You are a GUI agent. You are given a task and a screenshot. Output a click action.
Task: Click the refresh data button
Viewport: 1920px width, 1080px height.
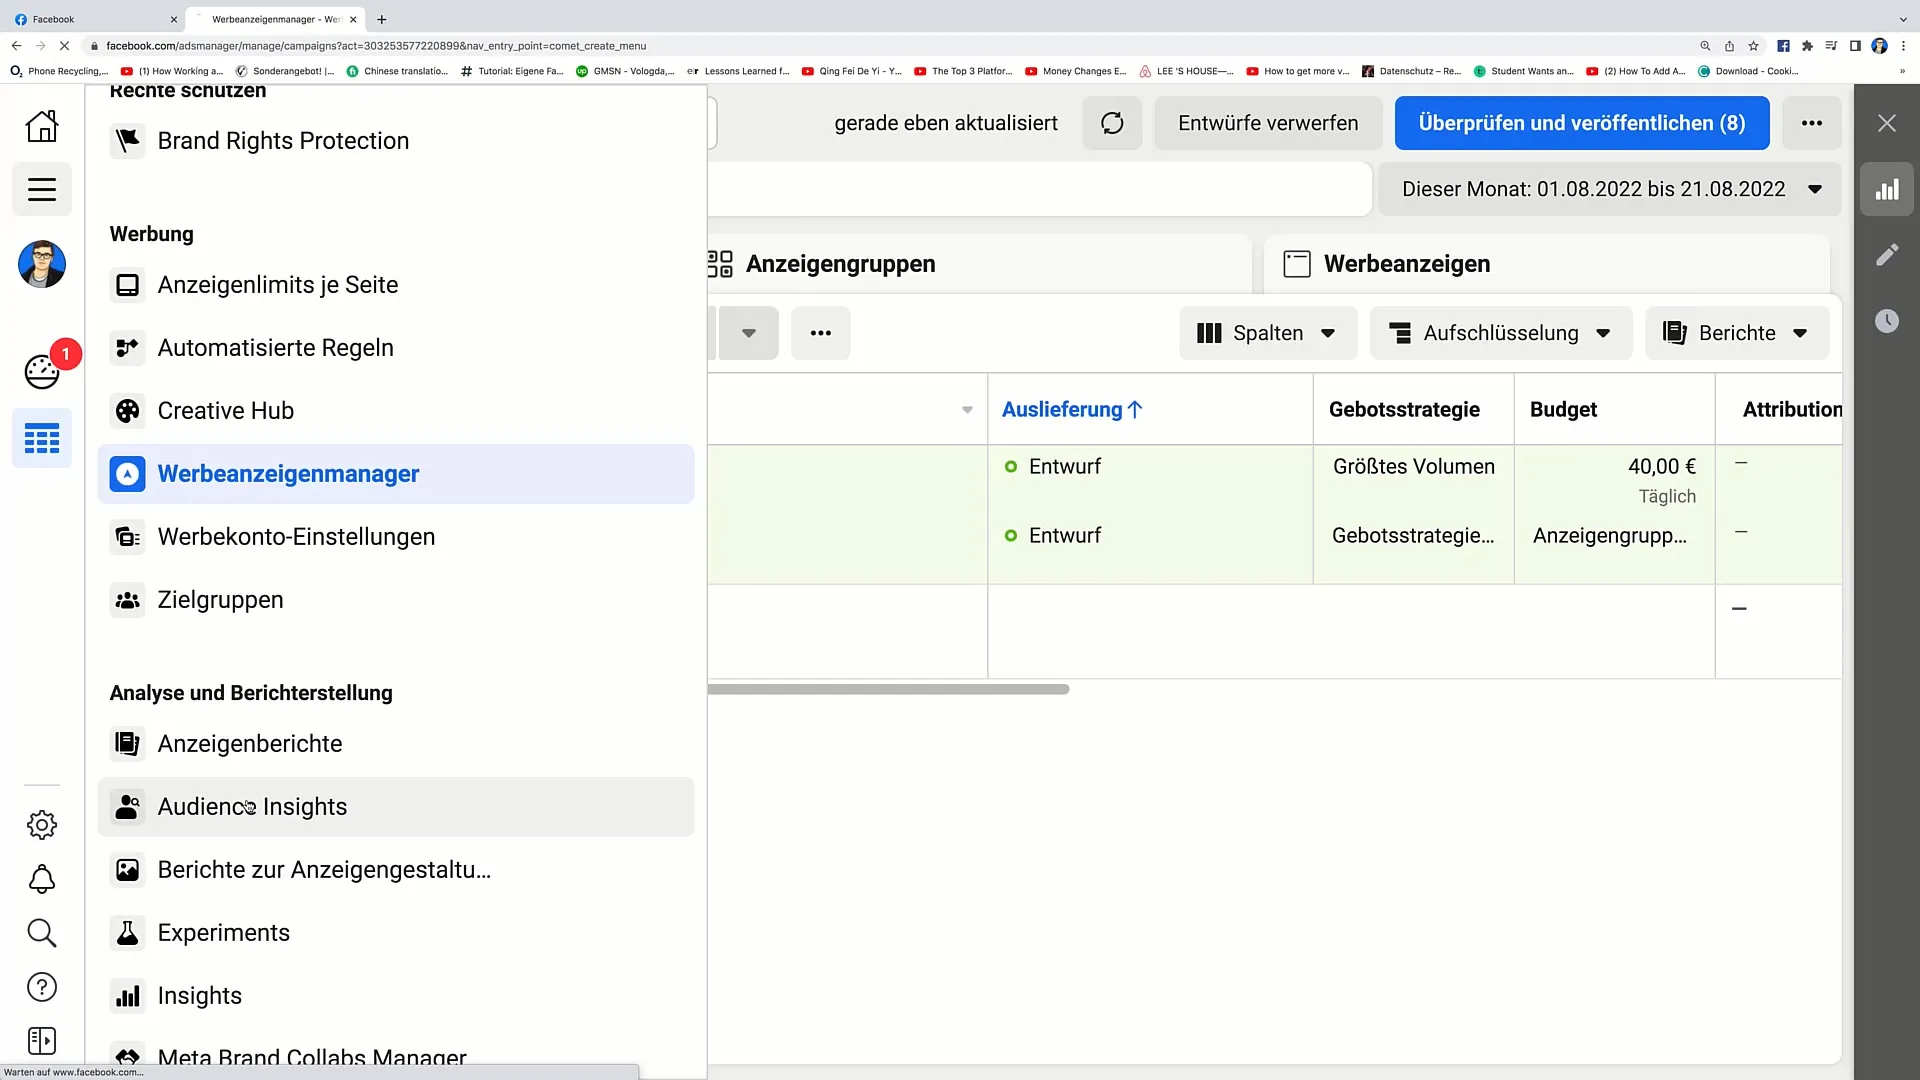[x=1112, y=123]
